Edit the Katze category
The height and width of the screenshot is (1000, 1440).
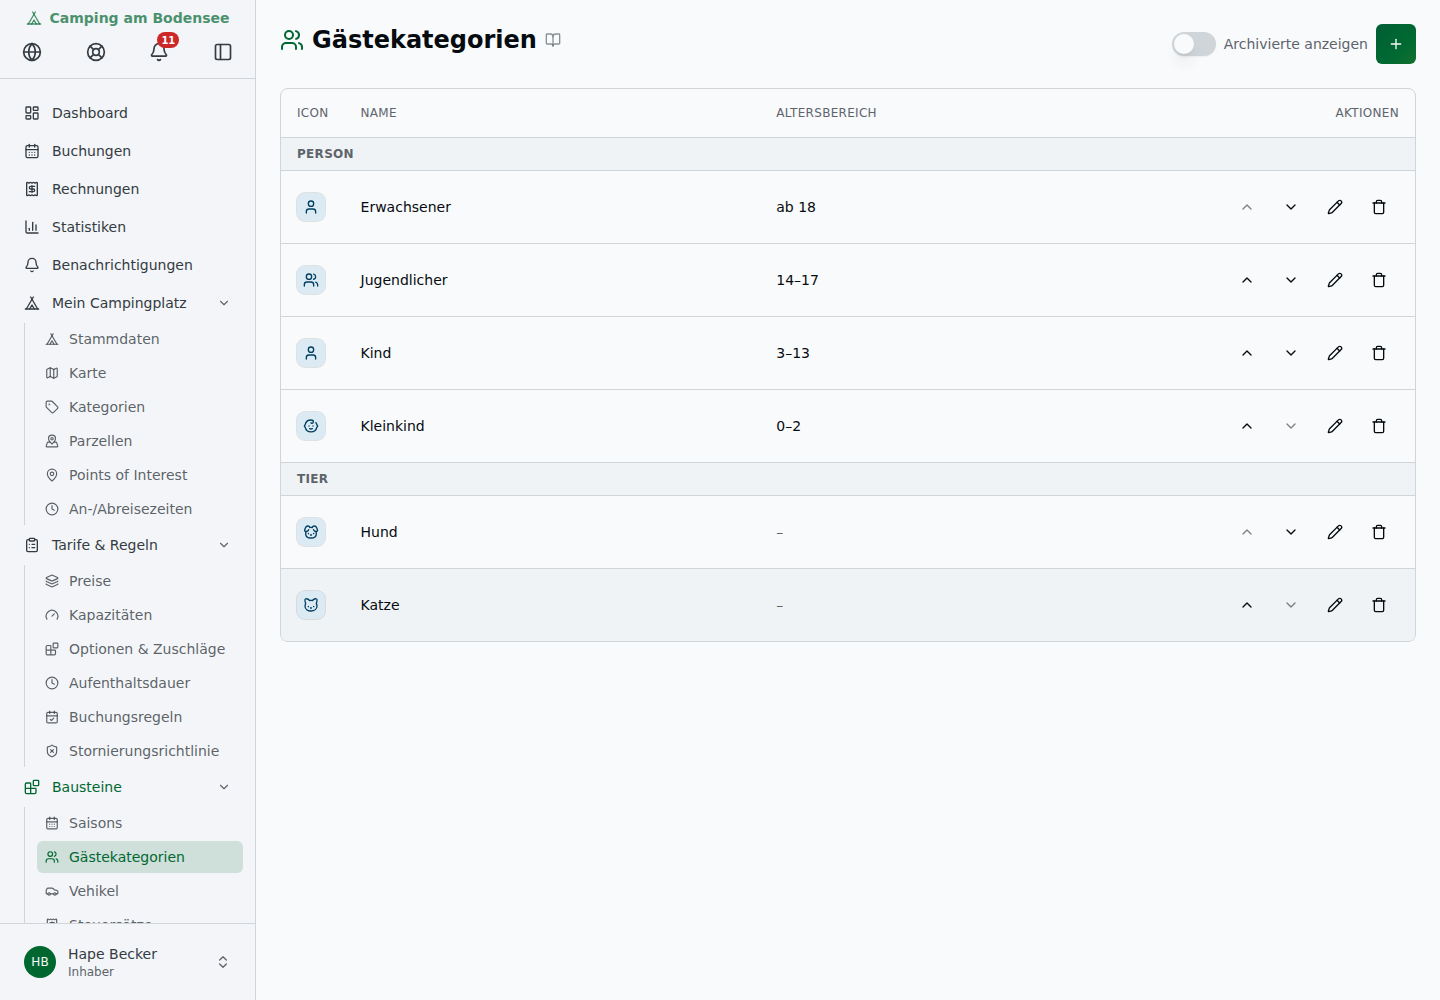1335,605
